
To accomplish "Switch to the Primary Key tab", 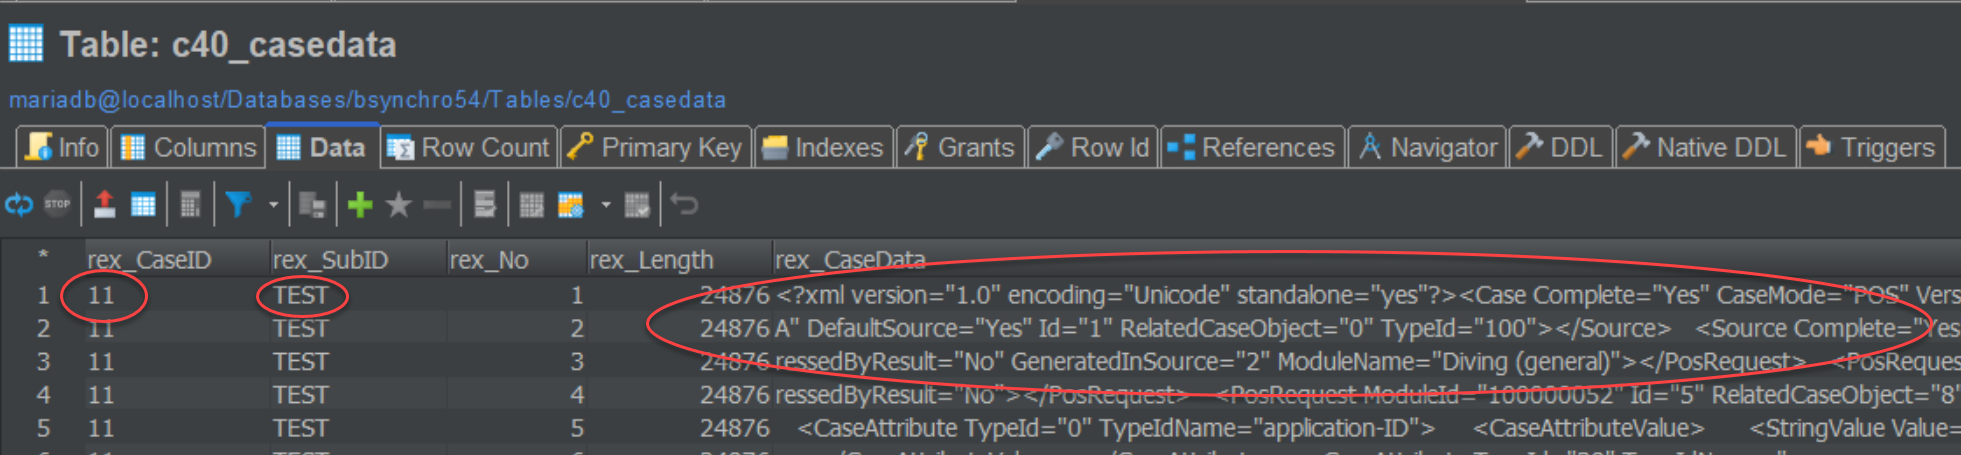I will pos(655,147).
